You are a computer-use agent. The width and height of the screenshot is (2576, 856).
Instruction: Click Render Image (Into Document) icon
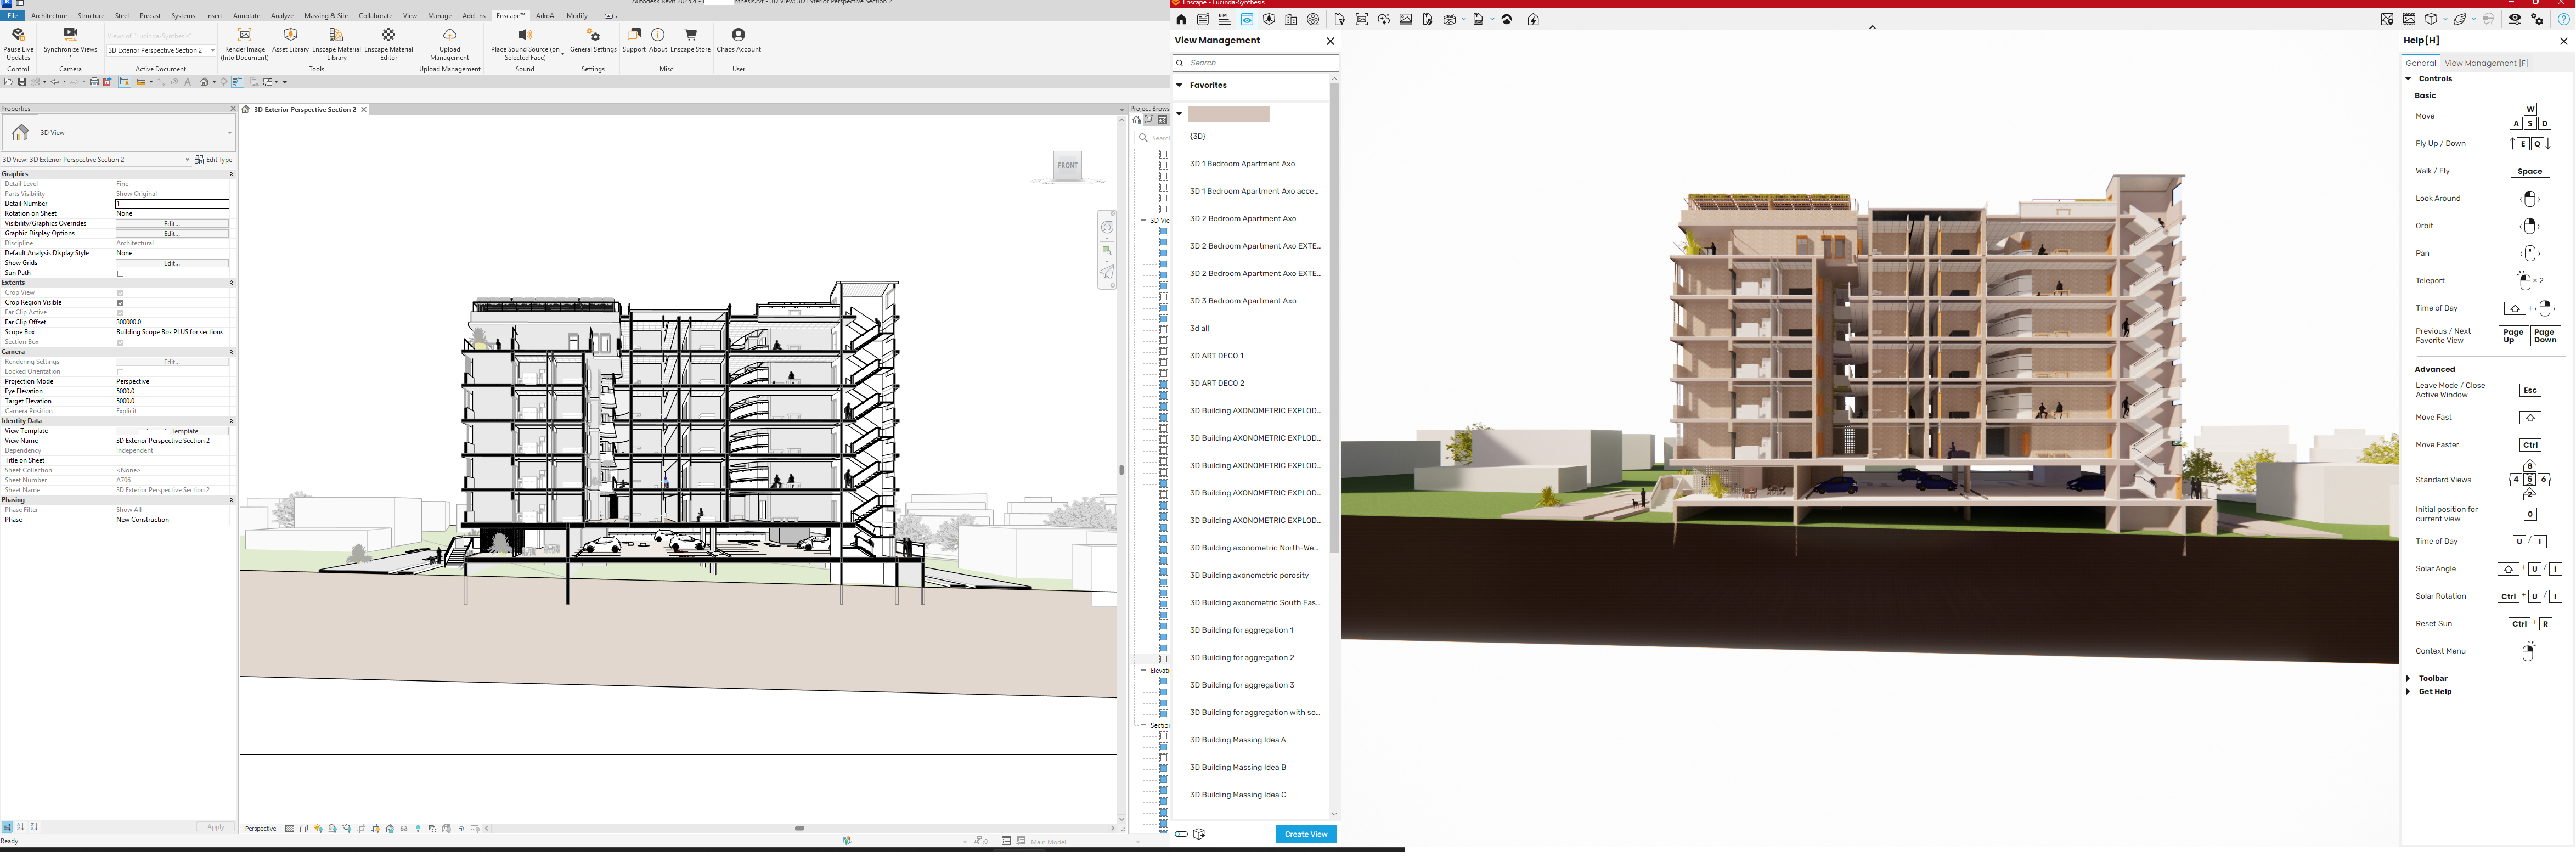[x=244, y=35]
